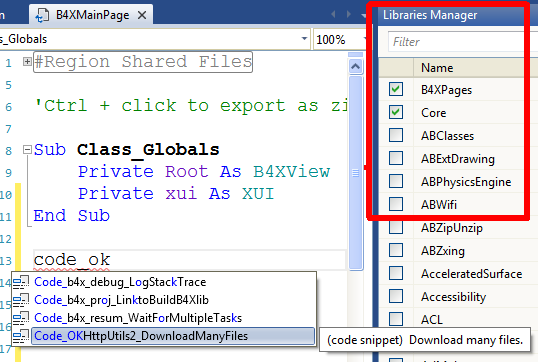Screen dimensions: 538x362
Task: Click snippet icon beside Code_OKHttpUtils2_DownloadManyFiles
Action: point(21,336)
